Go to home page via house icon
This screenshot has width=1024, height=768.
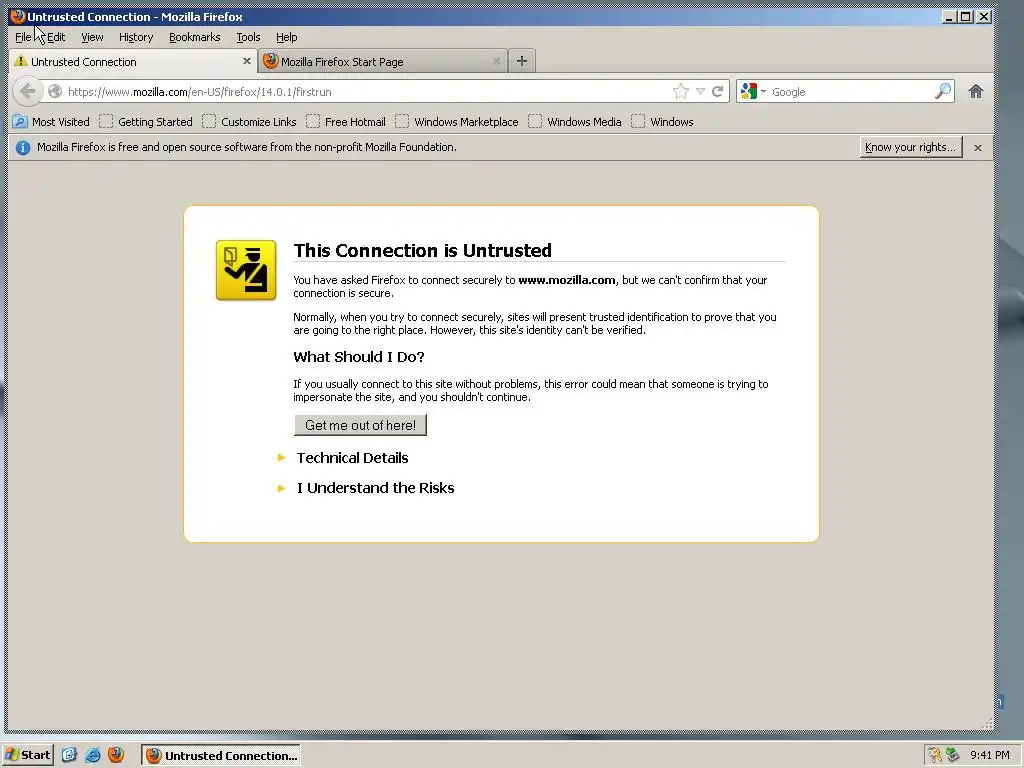(x=976, y=91)
